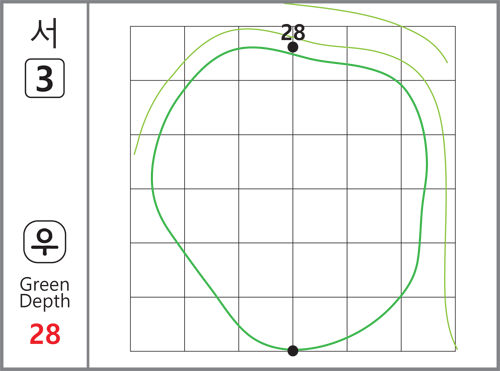The image size is (500, 371).
Task: Click the black dot at bottom of green
Action: (293, 351)
